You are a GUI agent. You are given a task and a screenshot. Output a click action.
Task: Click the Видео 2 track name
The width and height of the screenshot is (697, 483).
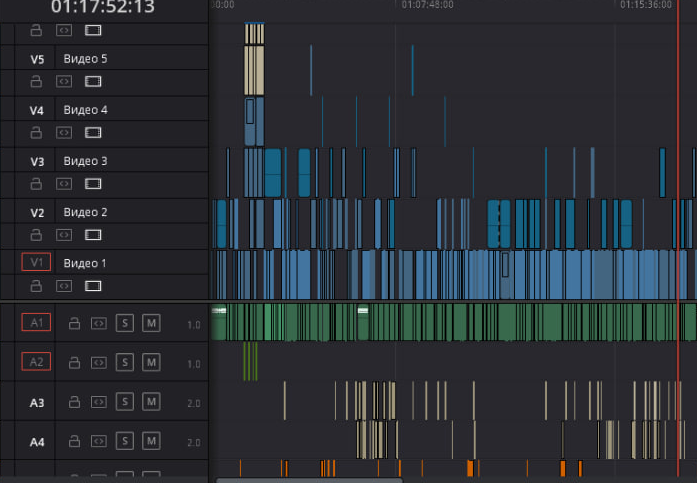click(x=85, y=212)
